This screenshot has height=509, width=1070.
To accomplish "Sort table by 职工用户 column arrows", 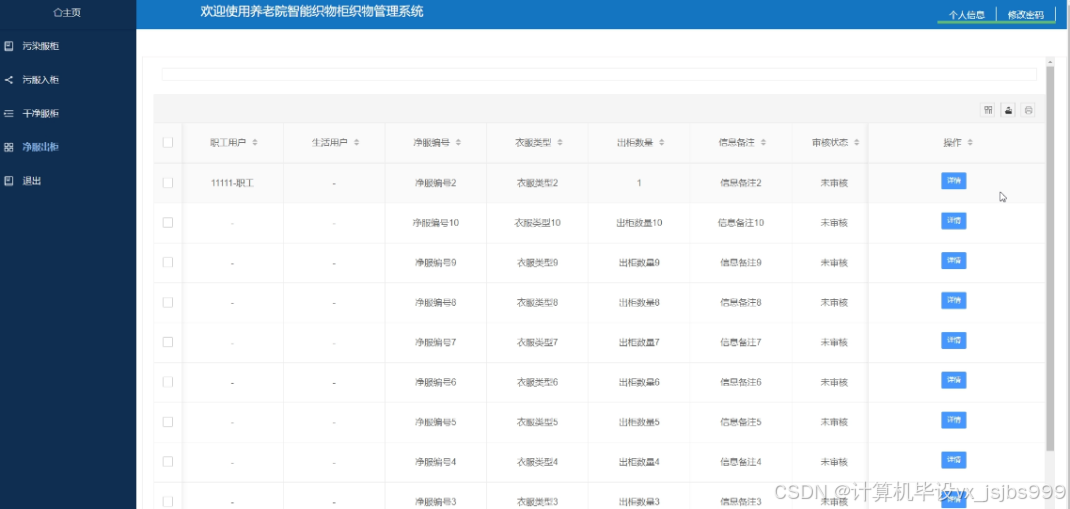I will coord(255,143).
